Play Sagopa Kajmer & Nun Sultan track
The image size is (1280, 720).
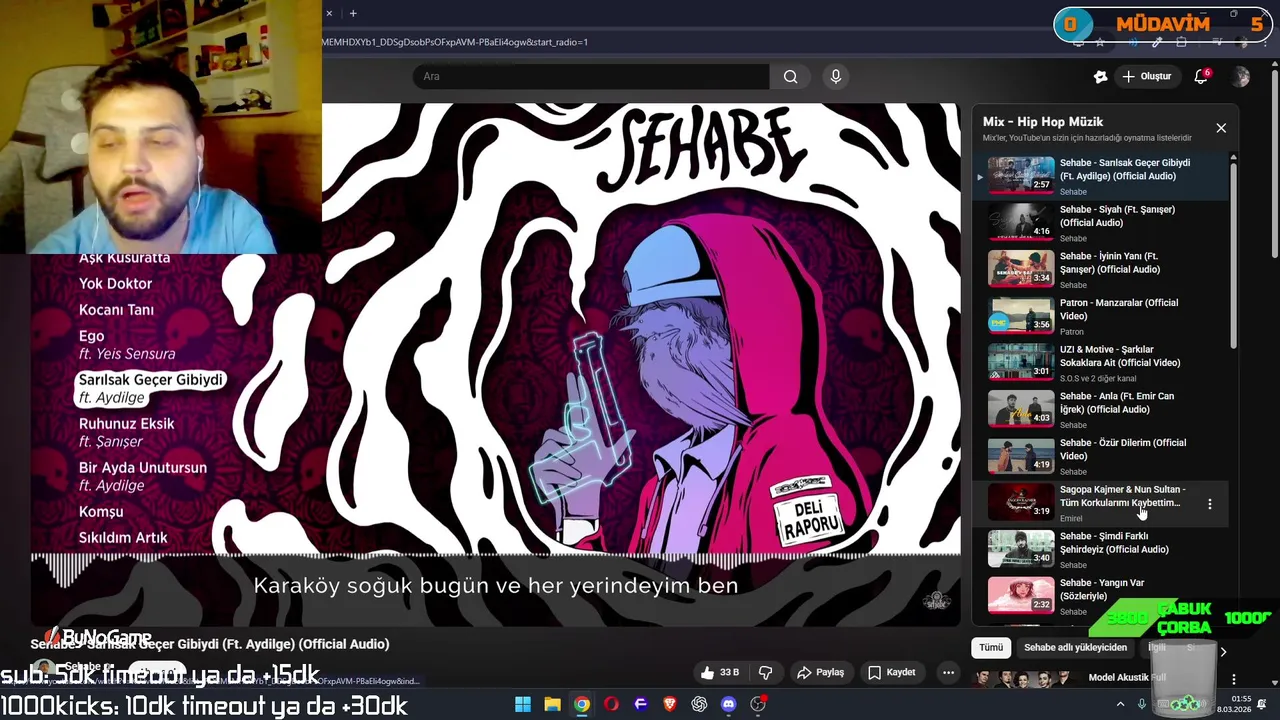[1102, 503]
